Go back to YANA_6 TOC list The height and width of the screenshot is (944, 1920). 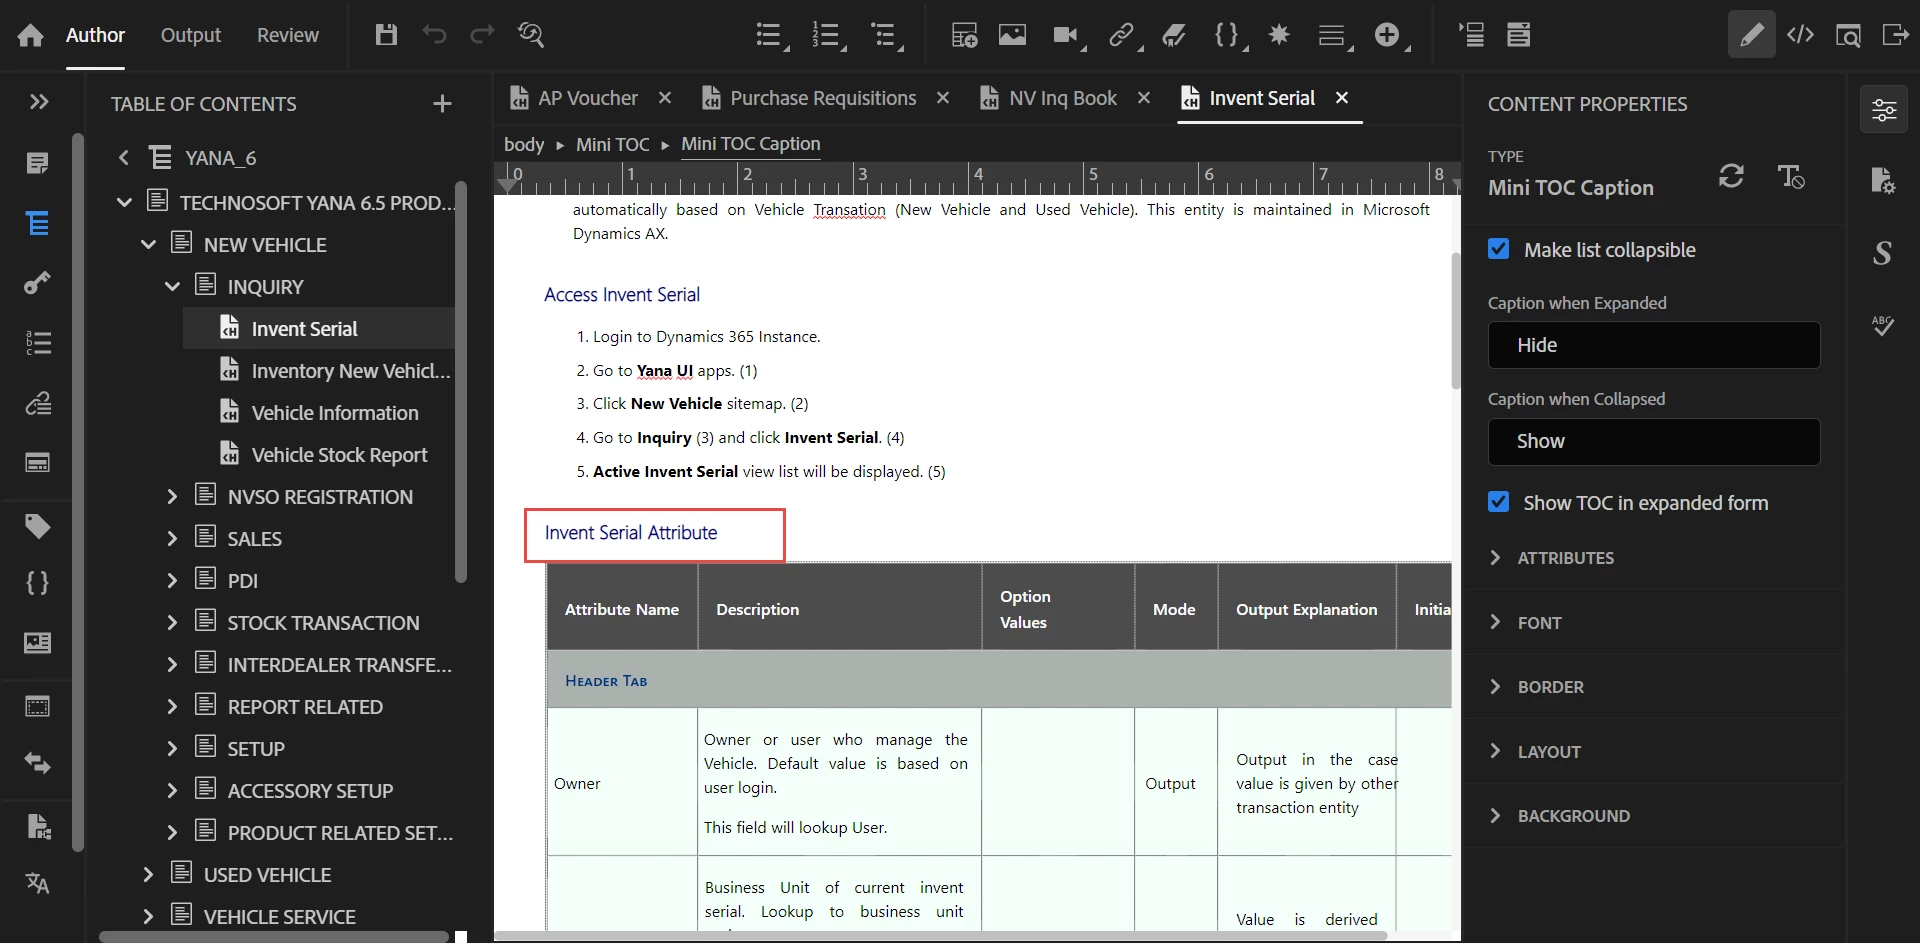(124, 158)
